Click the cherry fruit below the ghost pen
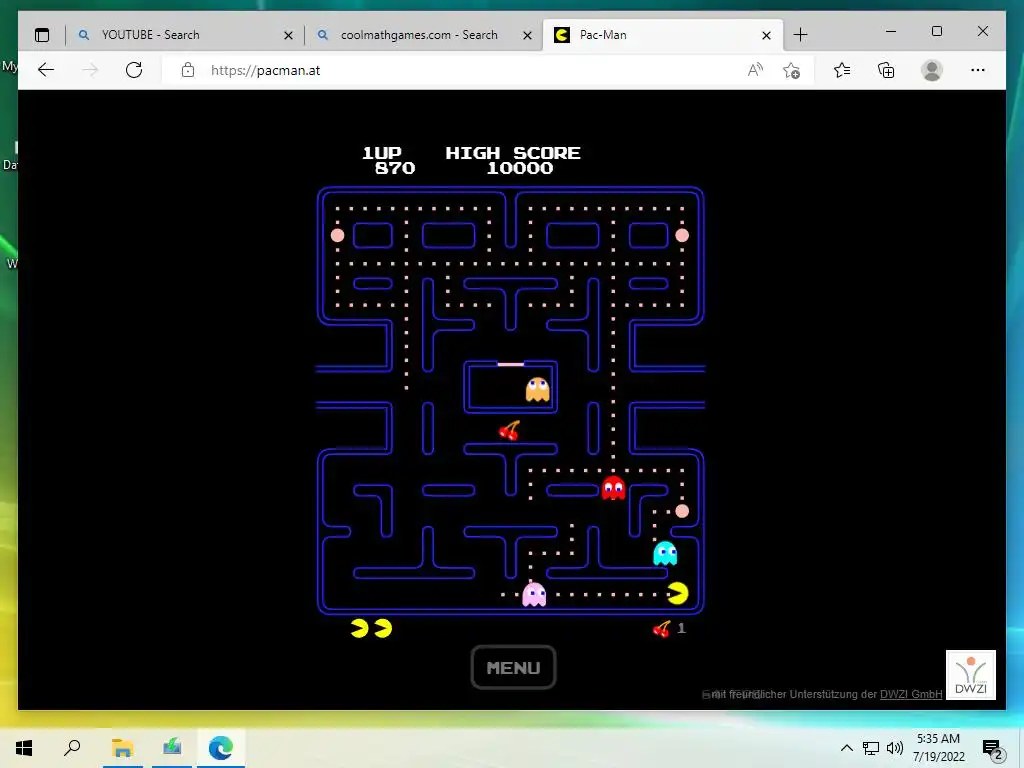 (x=509, y=430)
